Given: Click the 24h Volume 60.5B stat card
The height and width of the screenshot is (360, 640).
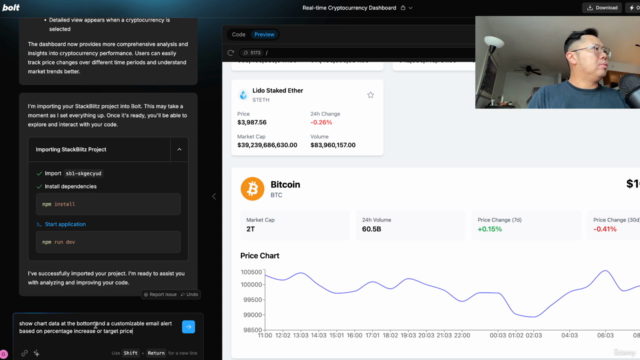Looking at the screenshot, I should tap(411, 225).
